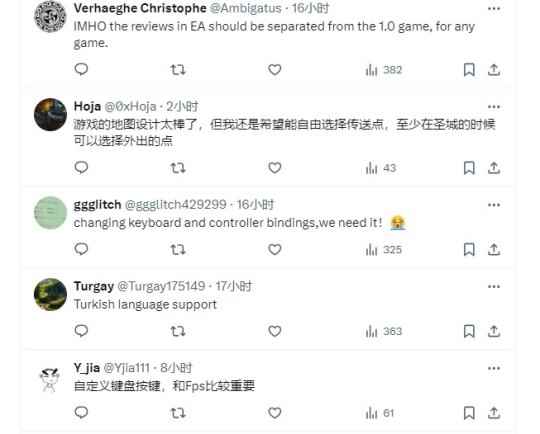
Task: Open reply box on Y_jia's tweet
Action: click(x=81, y=412)
